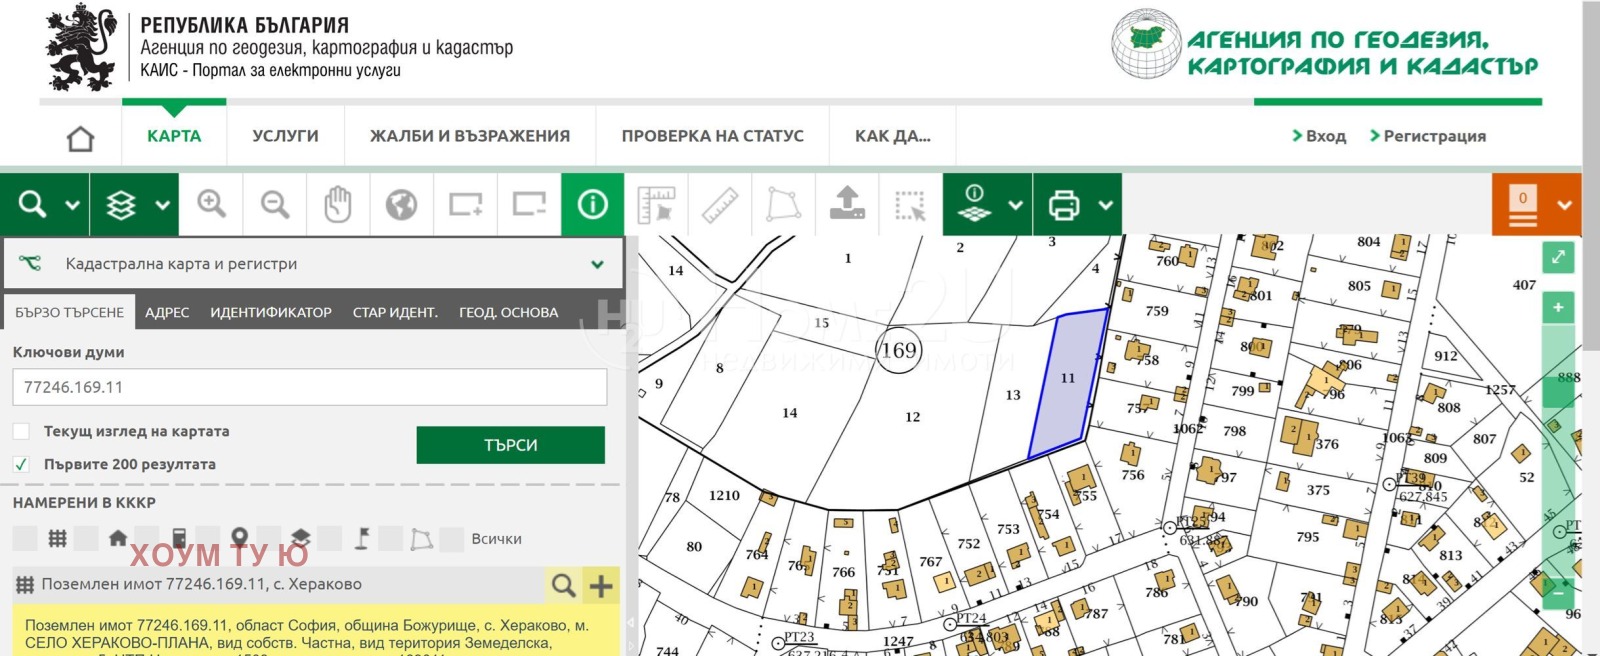Image resolution: width=1600 pixels, height=656 pixels.
Task: Select the pan hand tool
Action: tap(338, 205)
